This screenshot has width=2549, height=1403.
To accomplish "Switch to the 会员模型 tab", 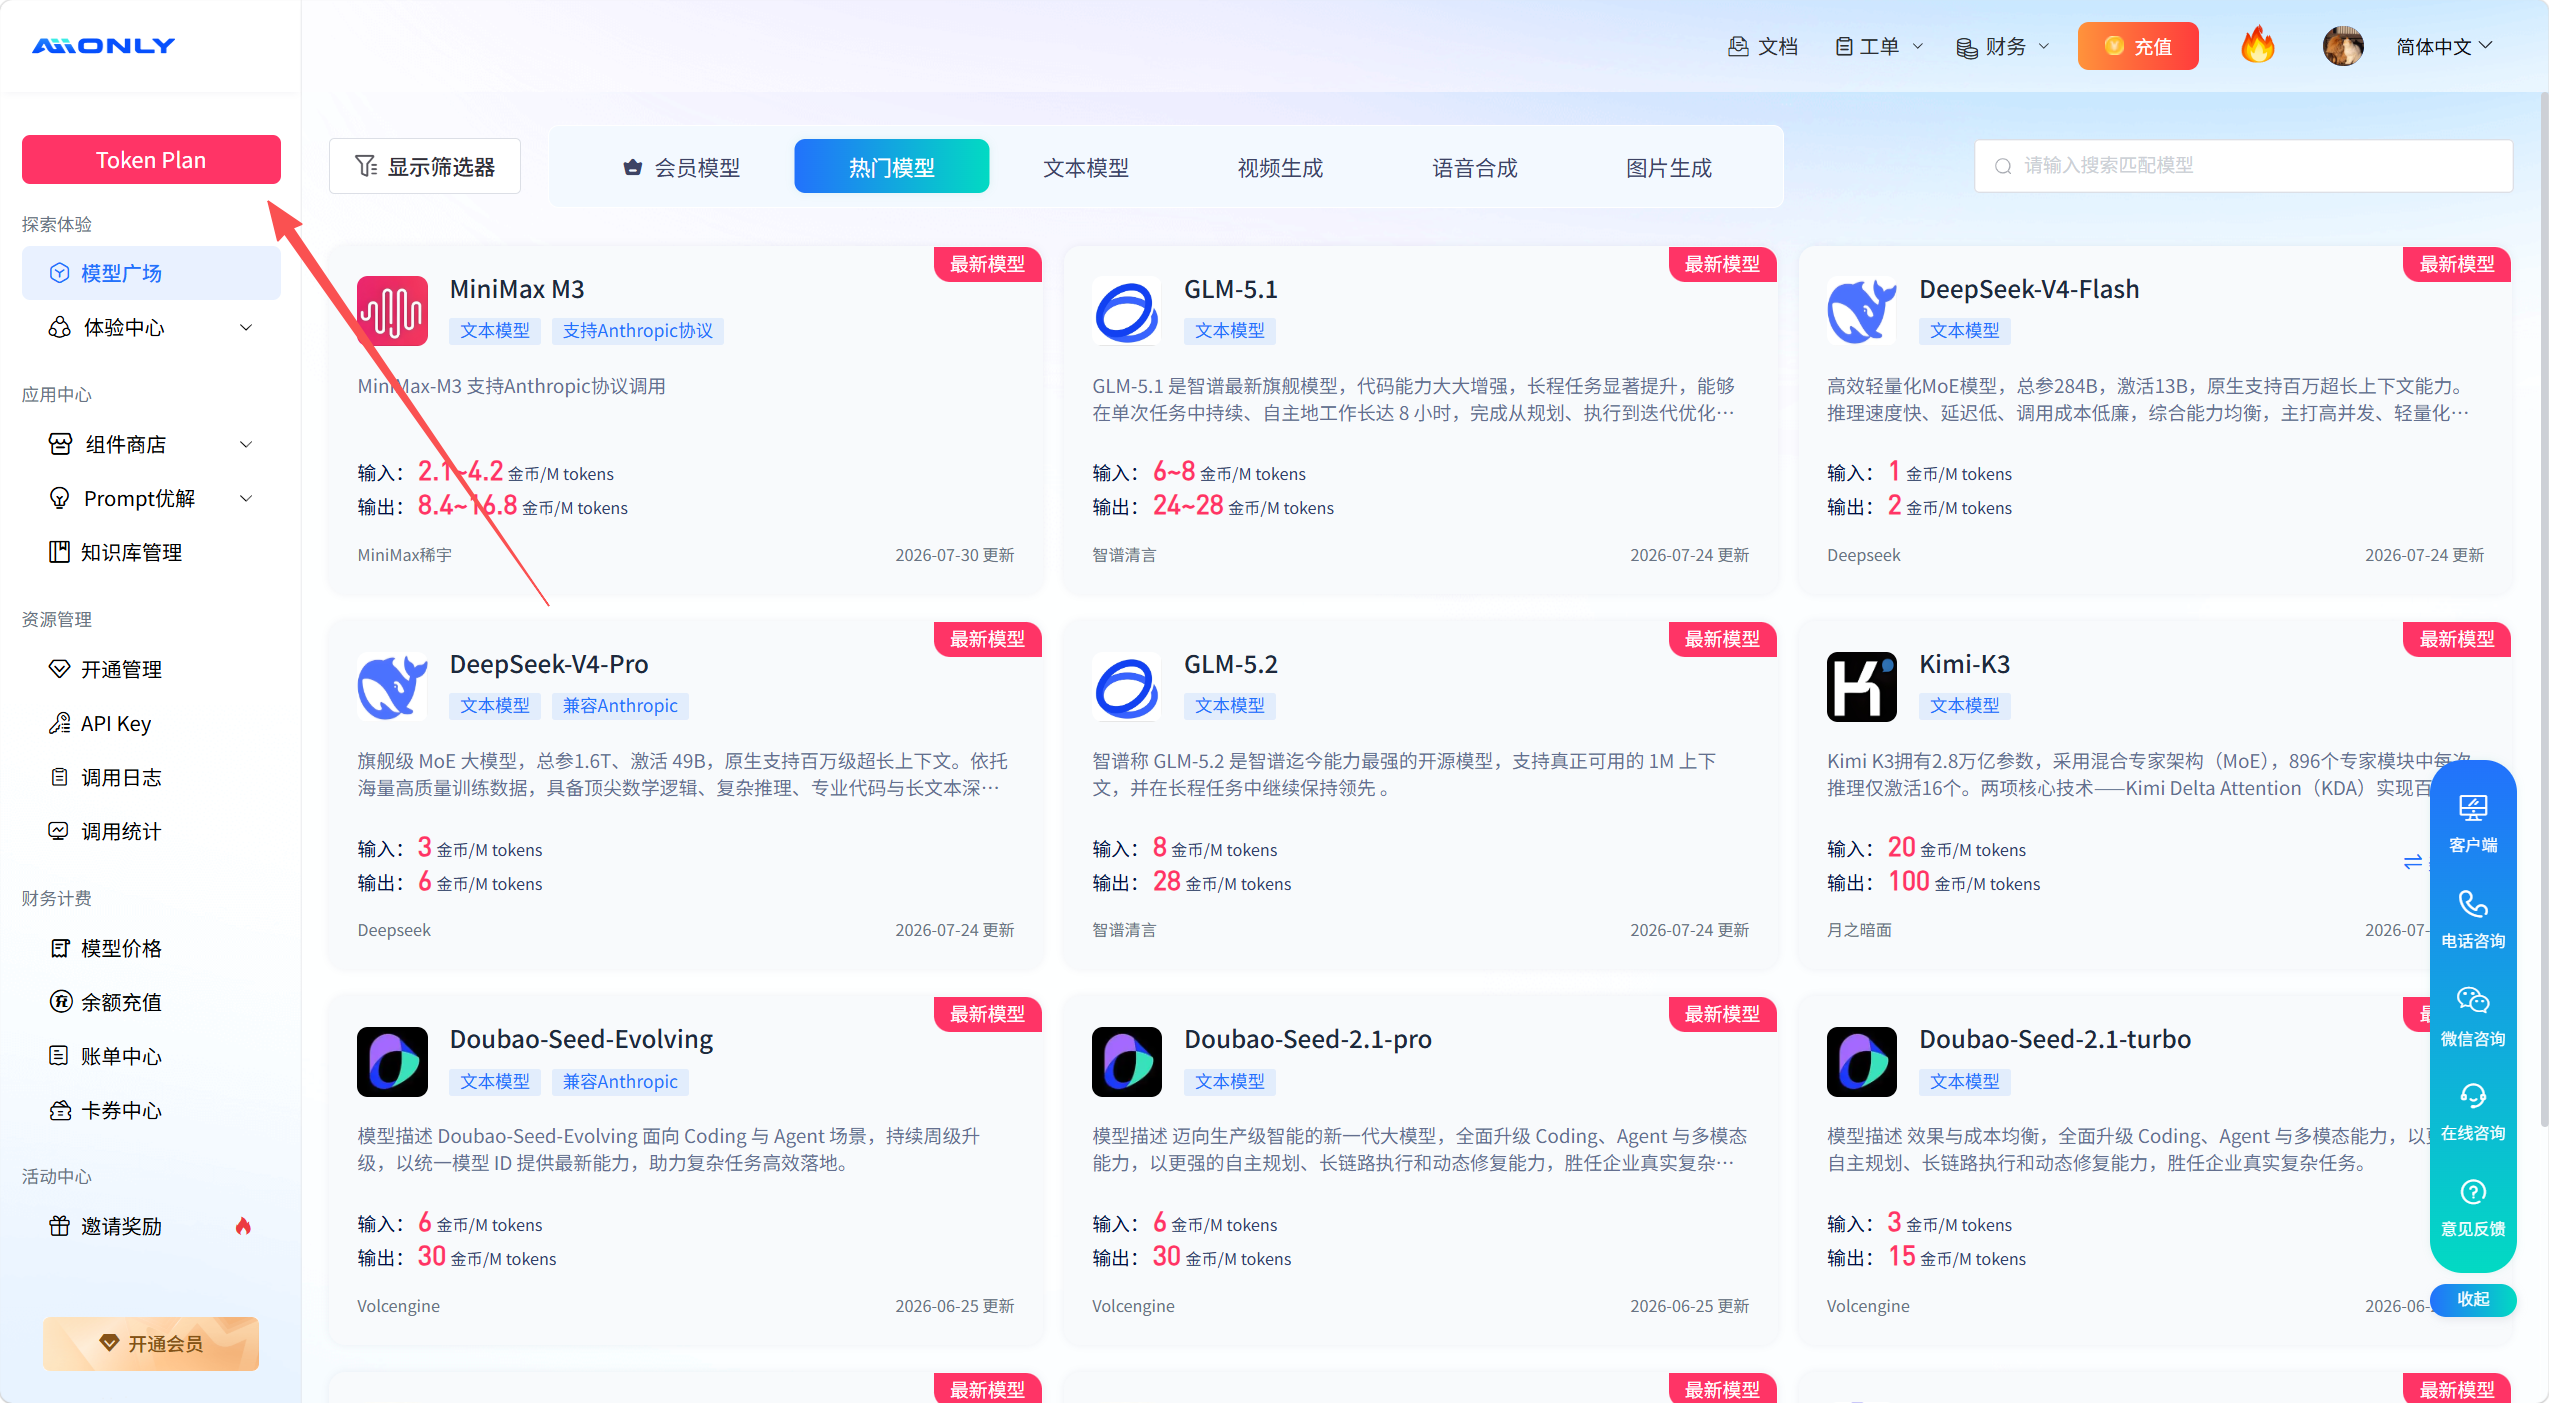I will 681,167.
